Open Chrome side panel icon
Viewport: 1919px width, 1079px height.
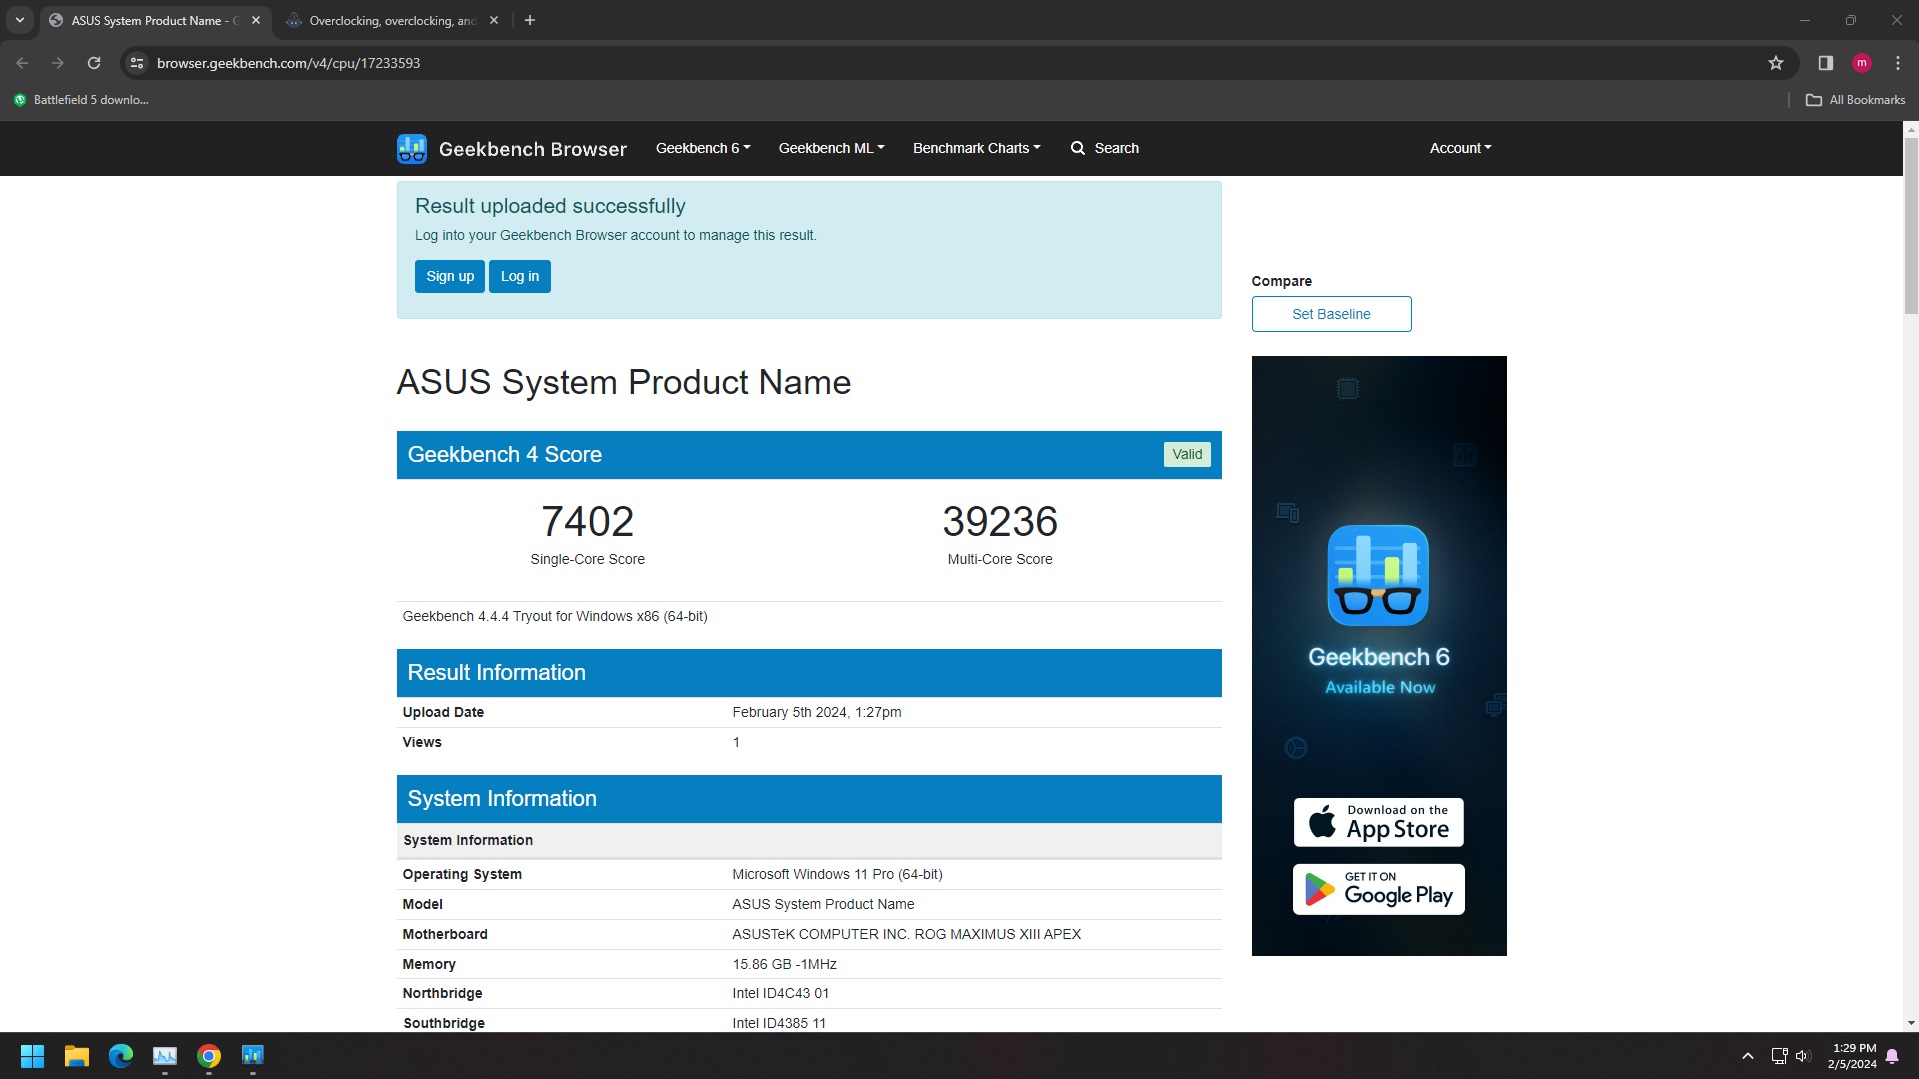pos(1825,63)
